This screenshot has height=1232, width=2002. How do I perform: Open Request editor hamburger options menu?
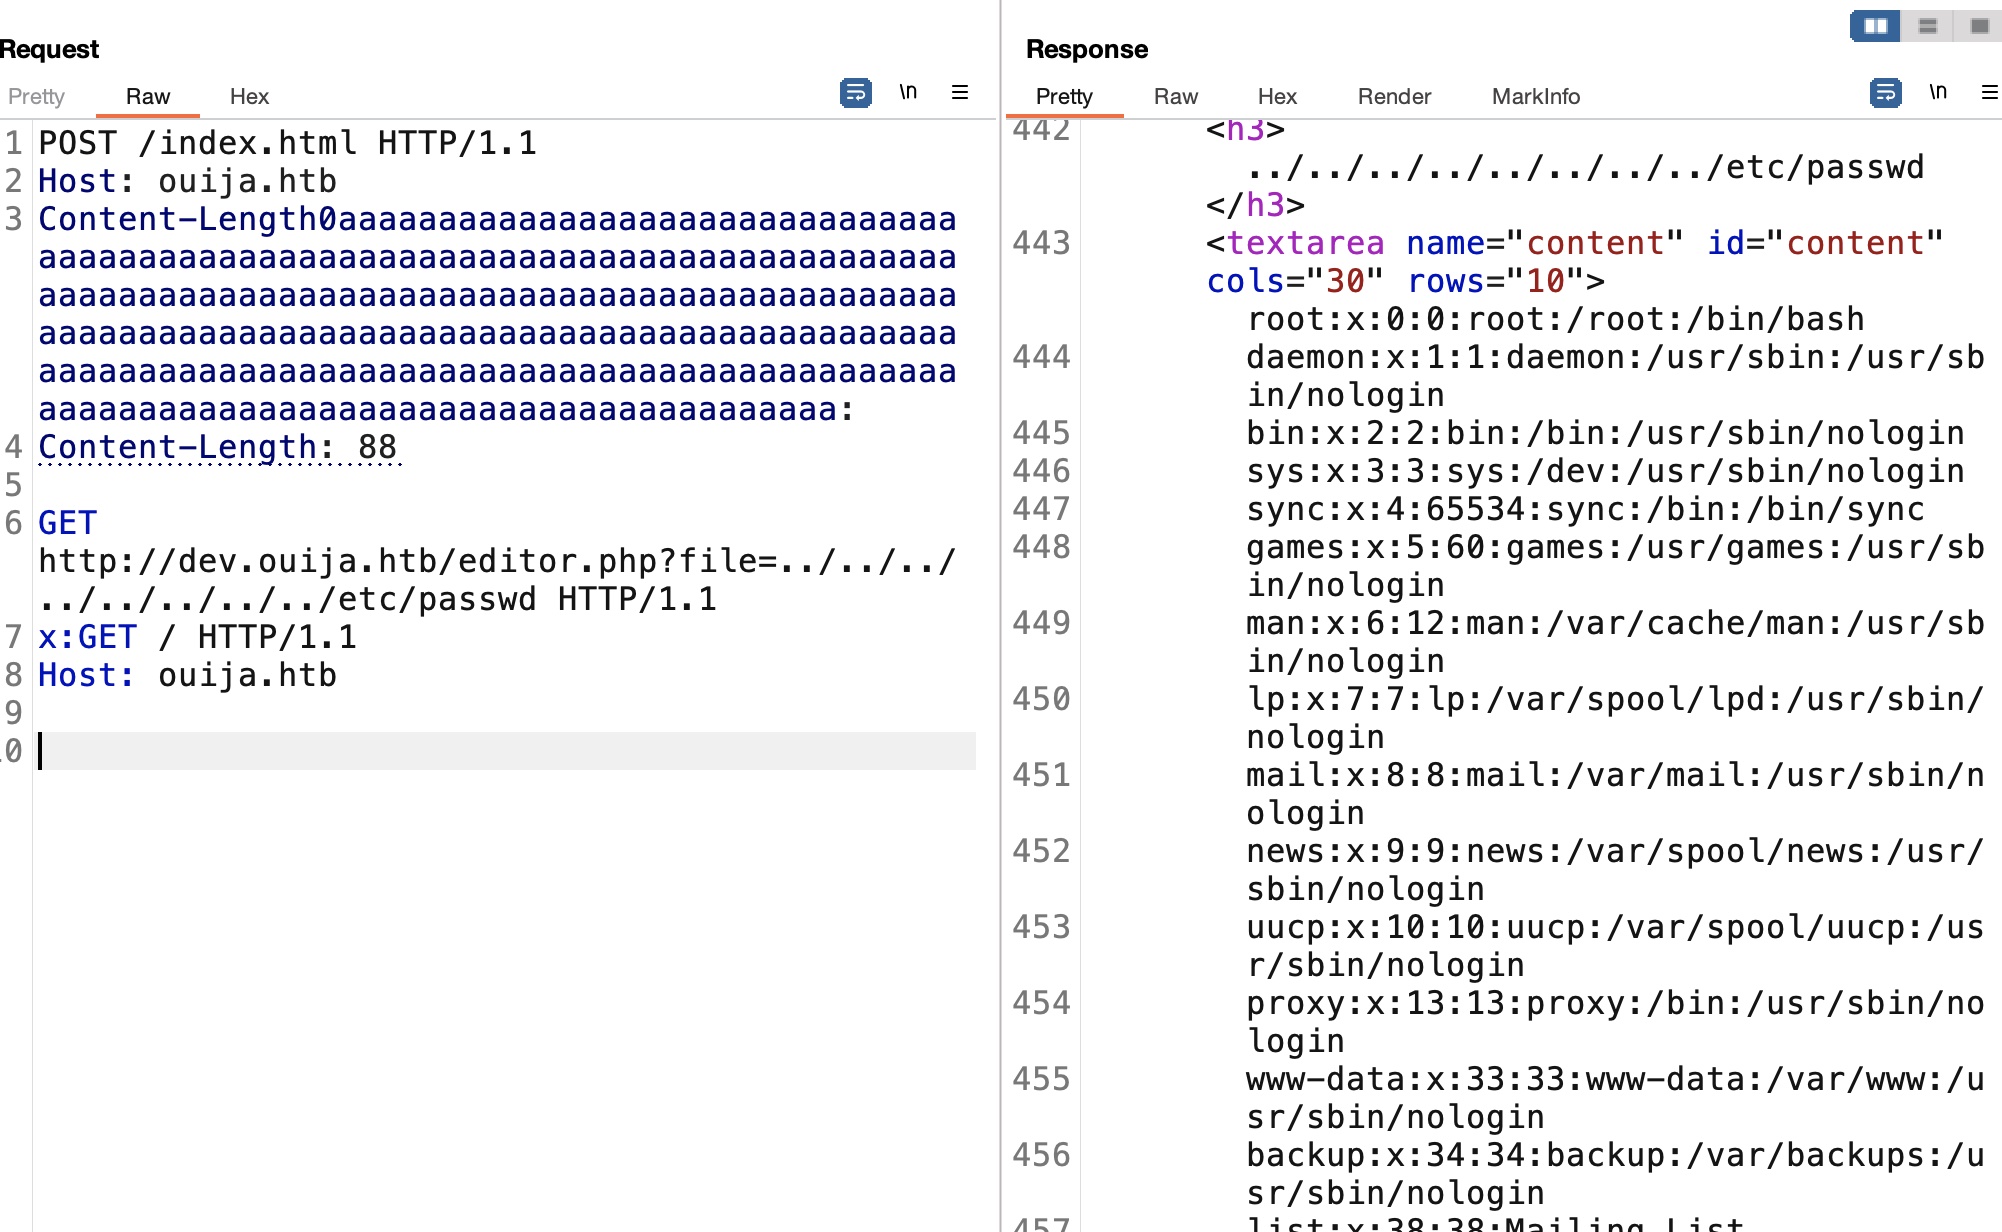(960, 93)
